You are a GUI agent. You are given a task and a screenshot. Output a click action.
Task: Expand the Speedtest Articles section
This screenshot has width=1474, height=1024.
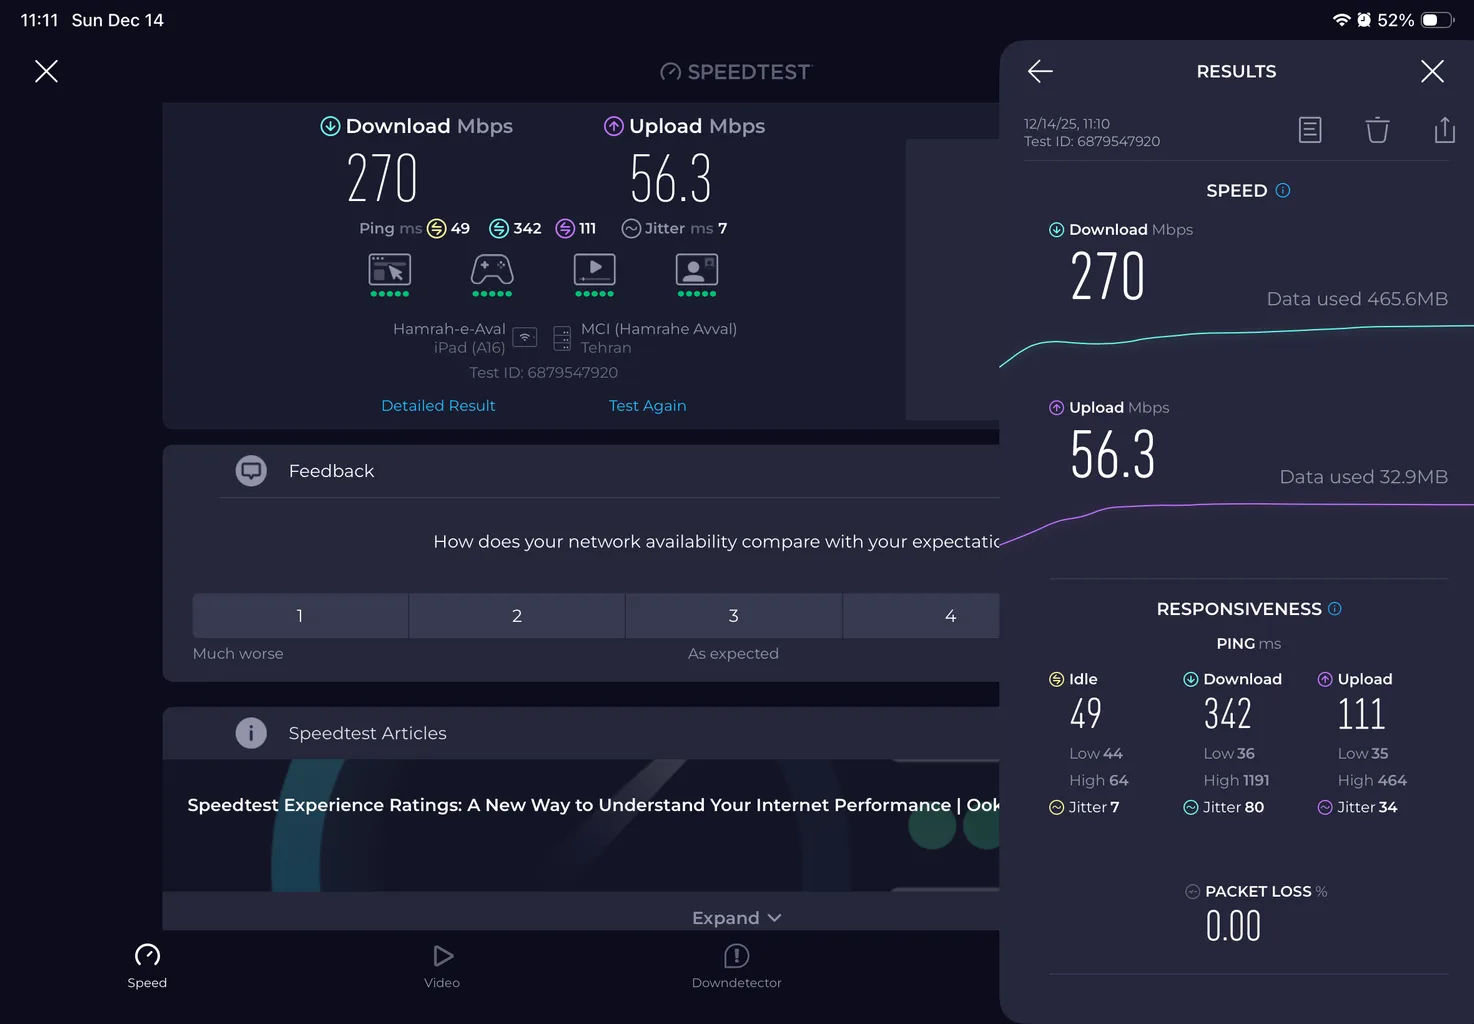(x=736, y=918)
